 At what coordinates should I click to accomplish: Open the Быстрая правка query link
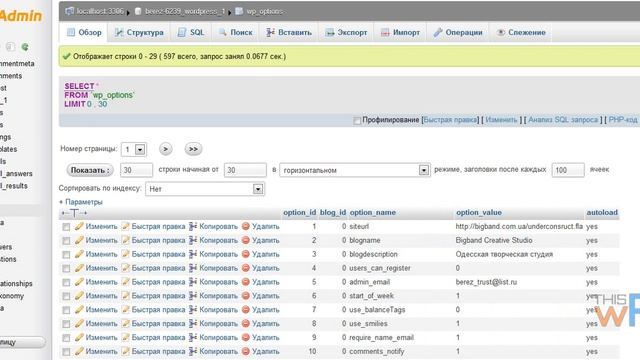tap(450, 120)
